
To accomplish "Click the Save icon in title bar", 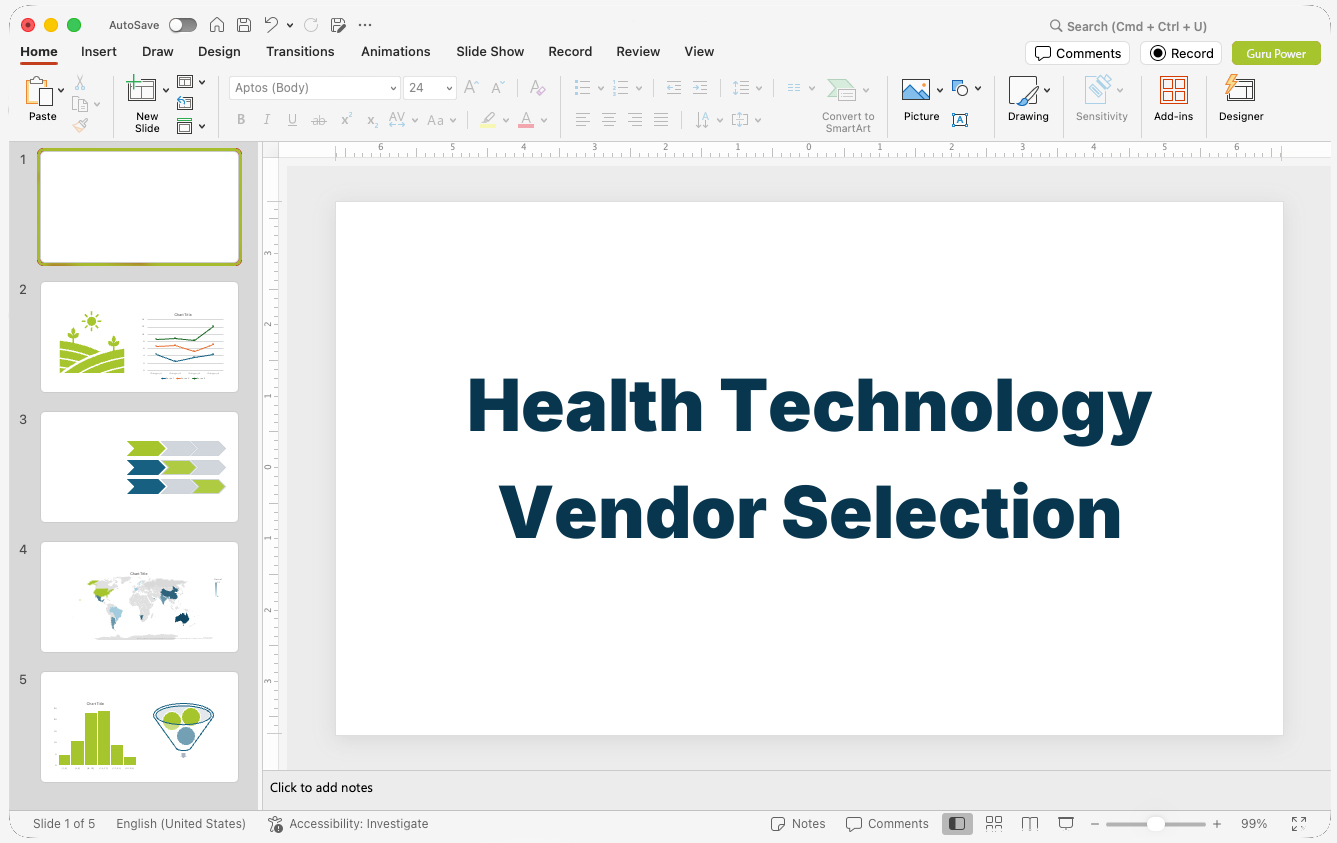I will click(244, 25).
